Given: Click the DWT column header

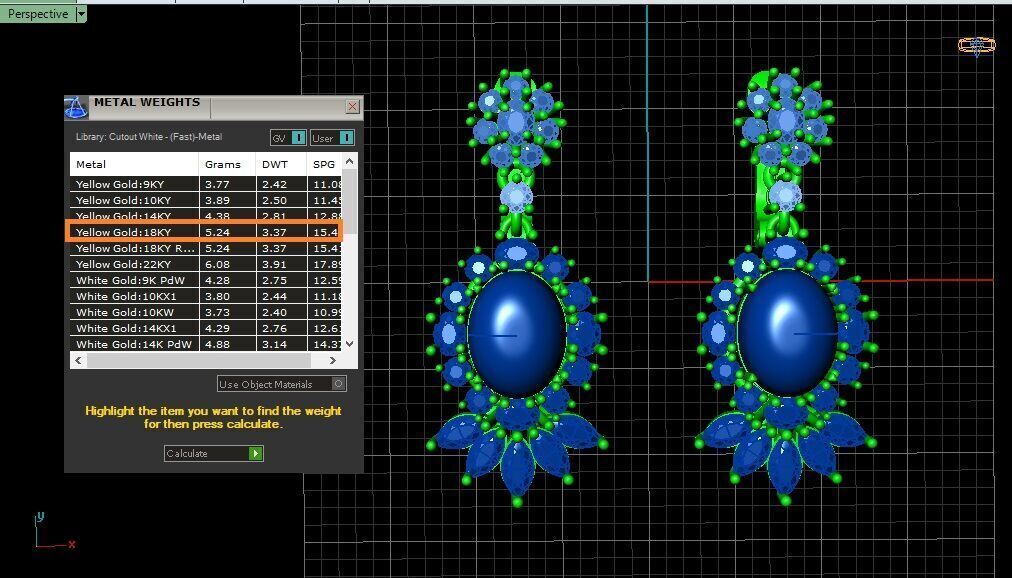Looking at the screenshot, I should tap(281, 164).
